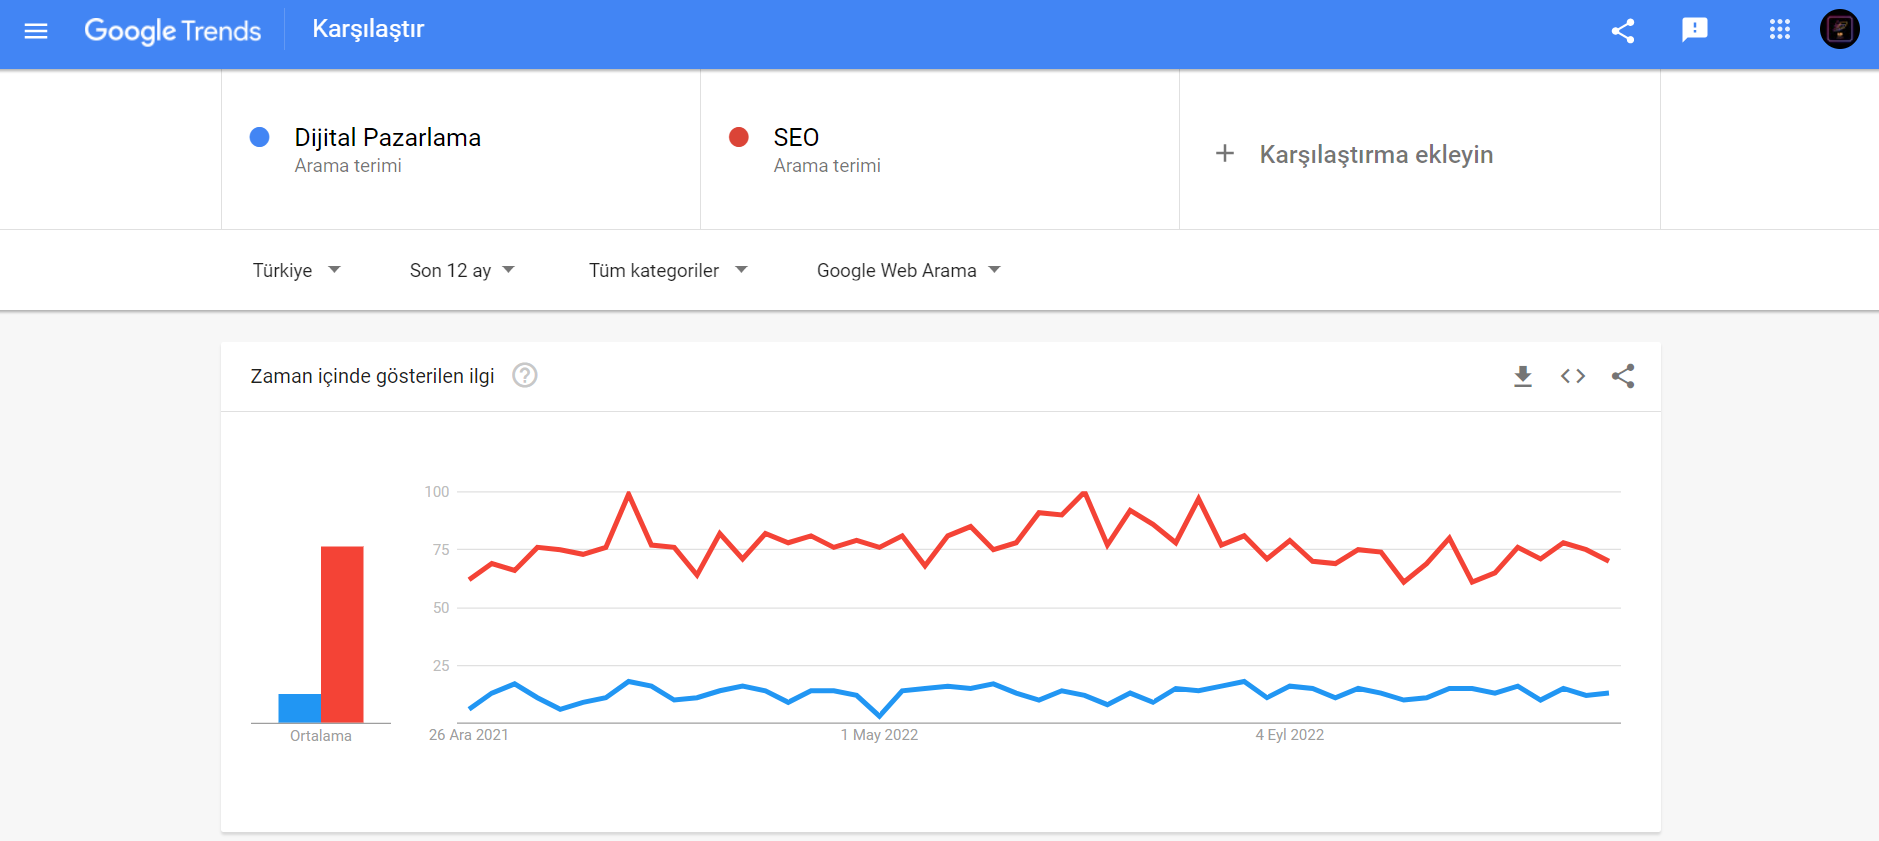Click the plus icon to add comparison

click(x=1225, y=154)
